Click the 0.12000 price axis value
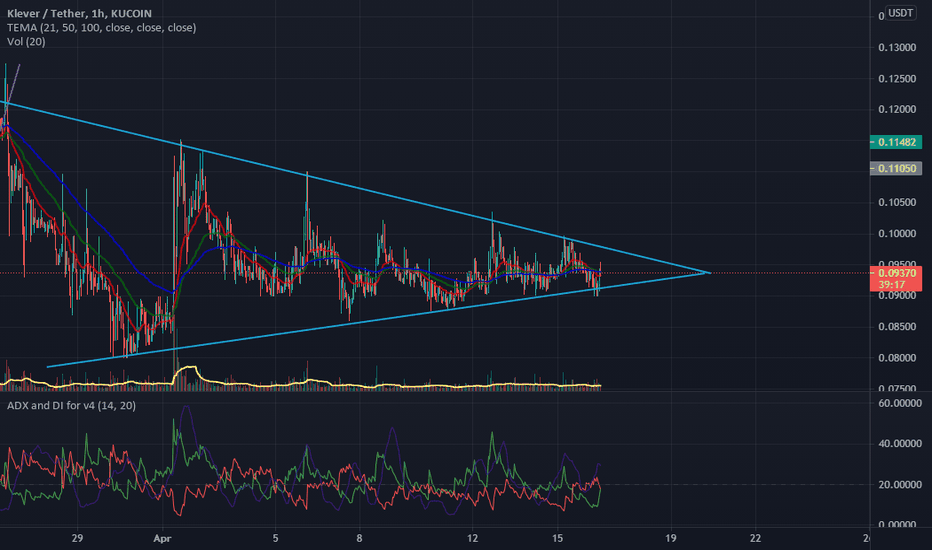 coord(897,109)
